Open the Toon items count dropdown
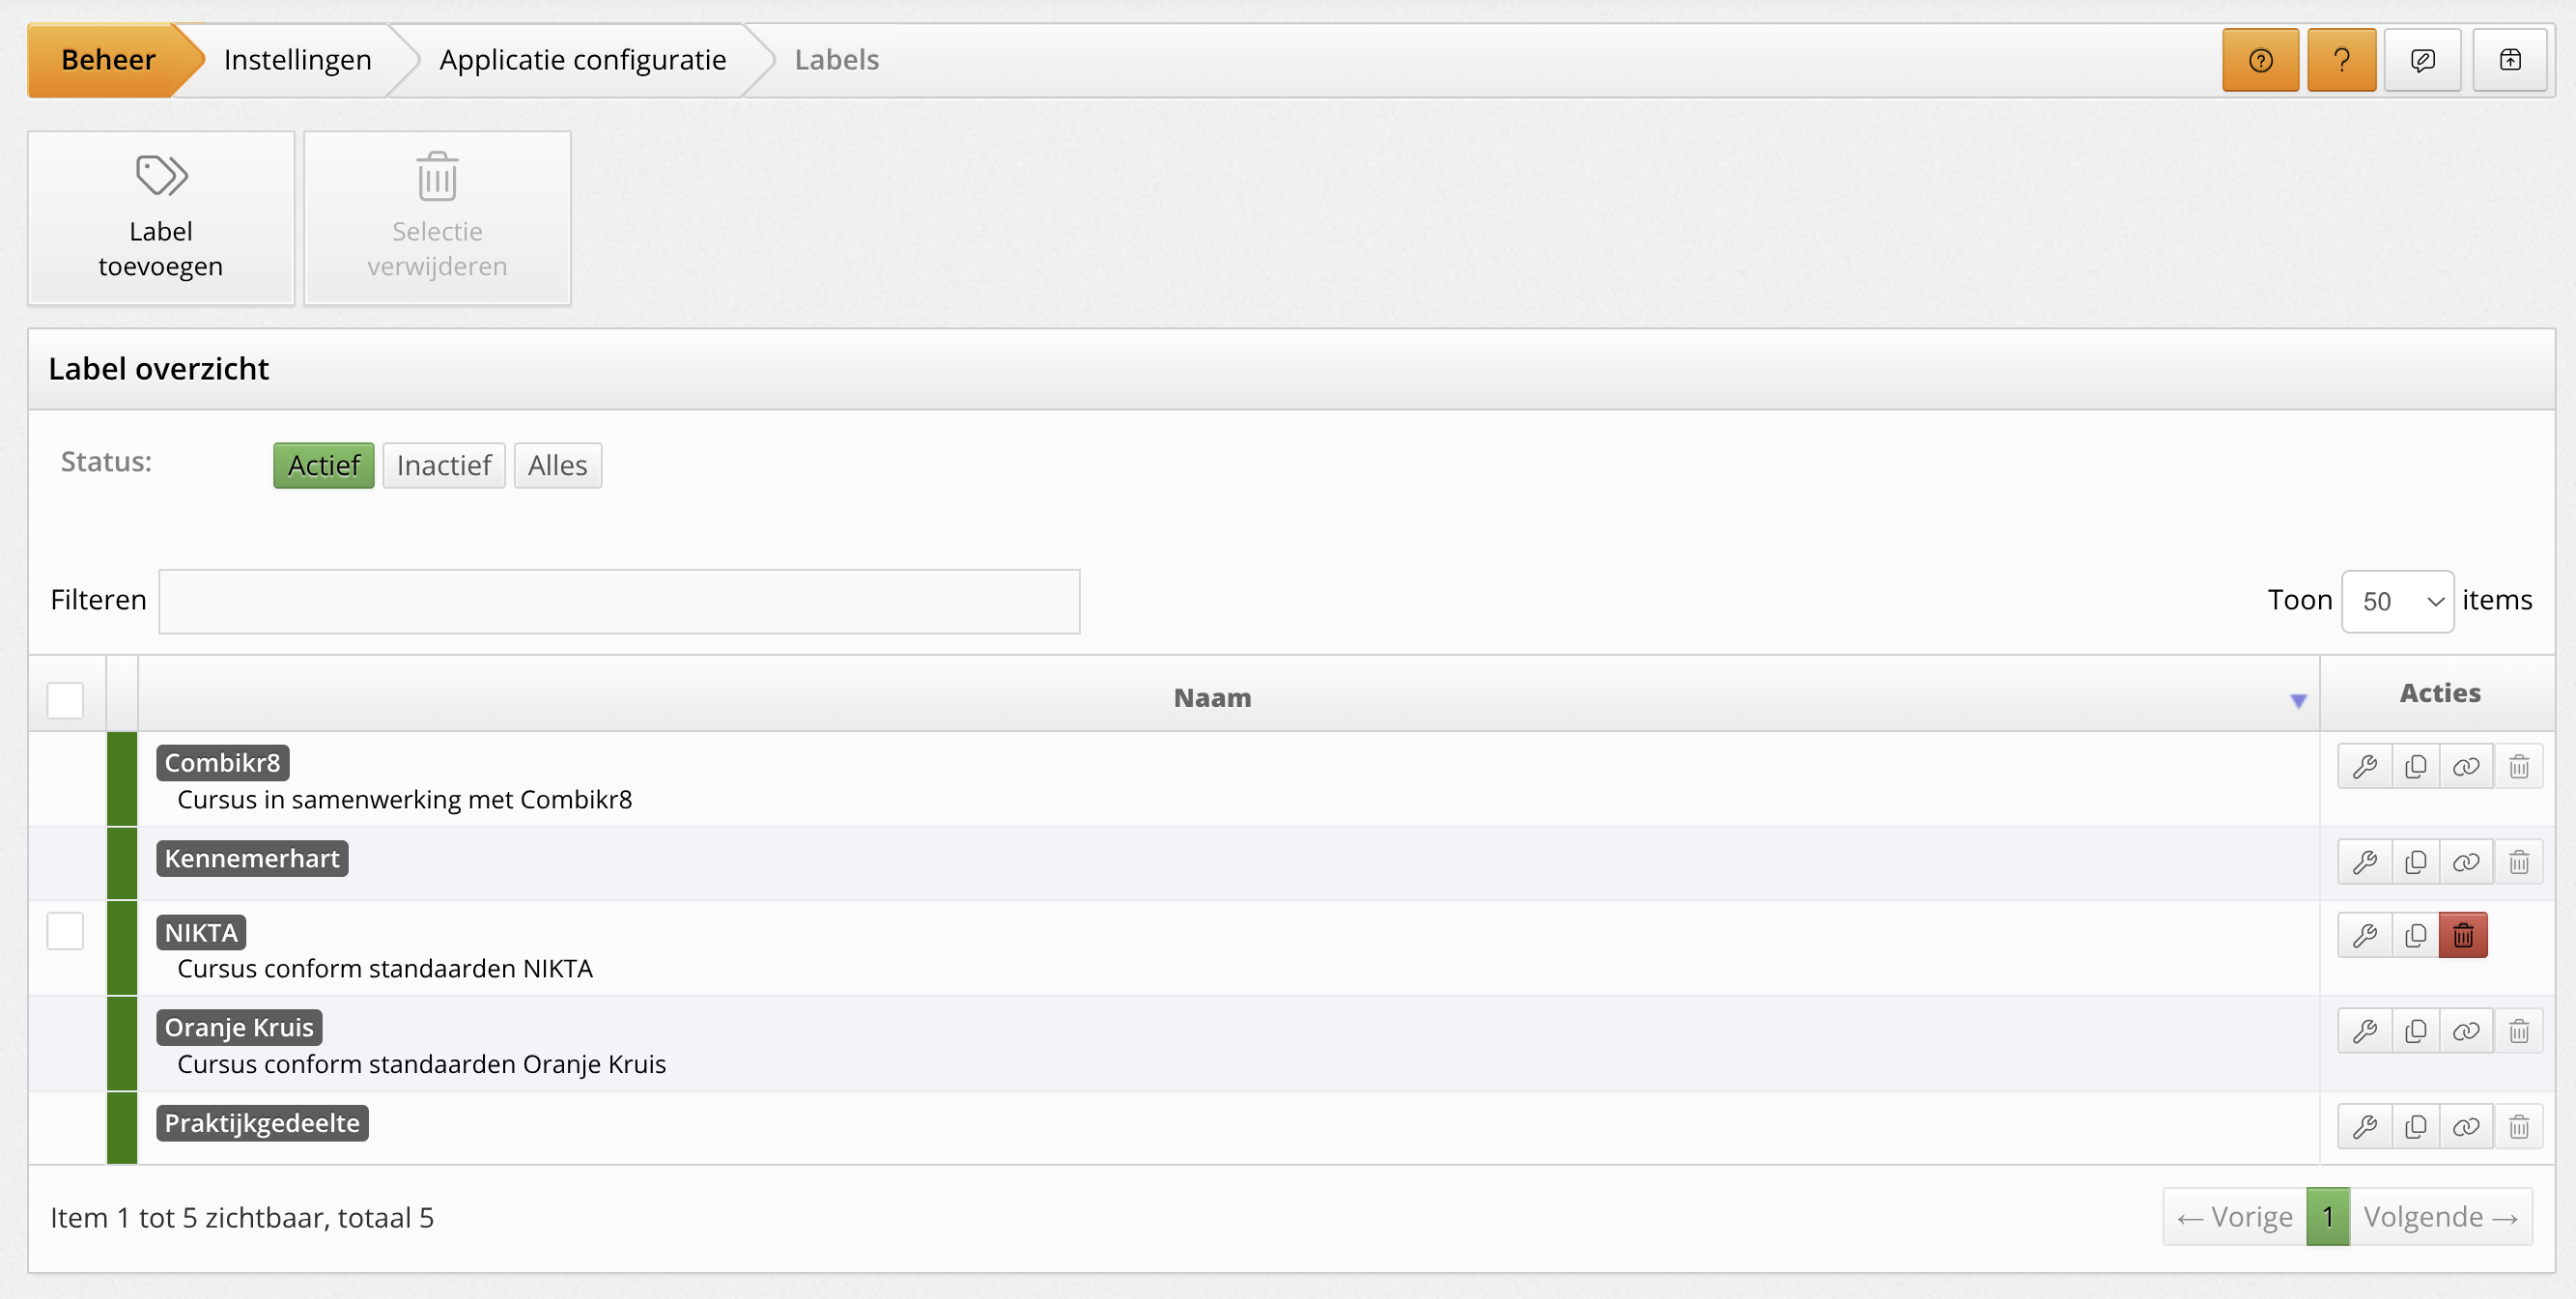 coord(2397,602)
